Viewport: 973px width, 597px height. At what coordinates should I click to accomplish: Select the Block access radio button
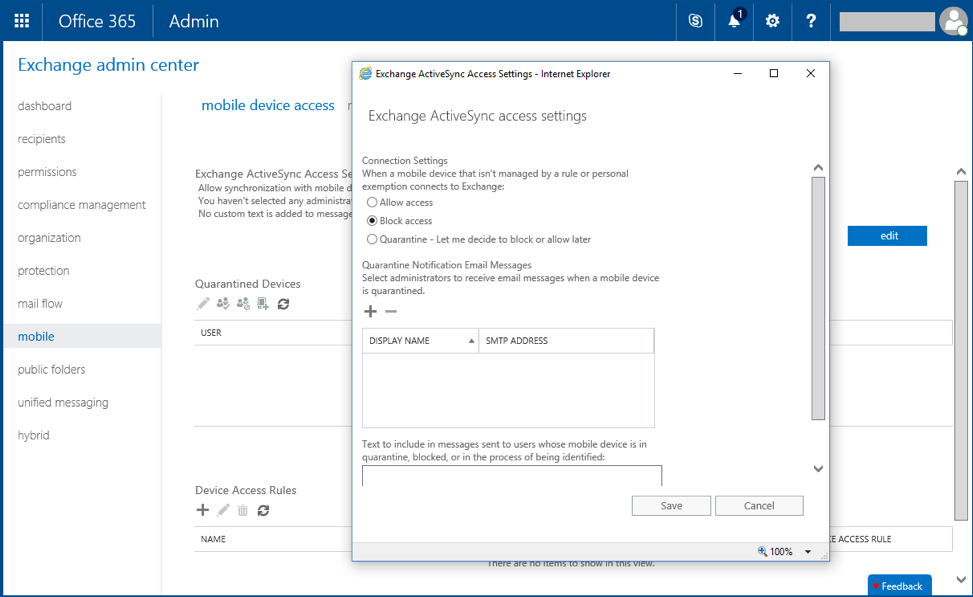pos(370,218)
